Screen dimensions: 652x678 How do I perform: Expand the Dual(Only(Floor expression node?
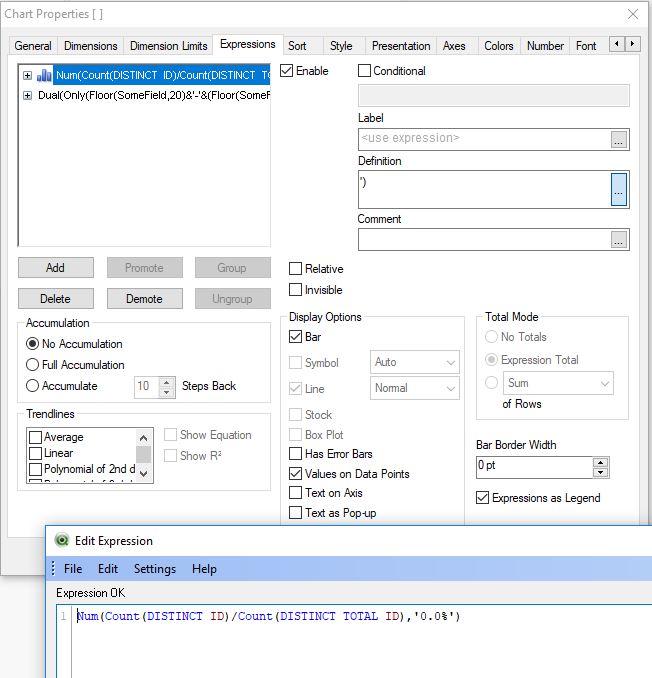(27, 95)
